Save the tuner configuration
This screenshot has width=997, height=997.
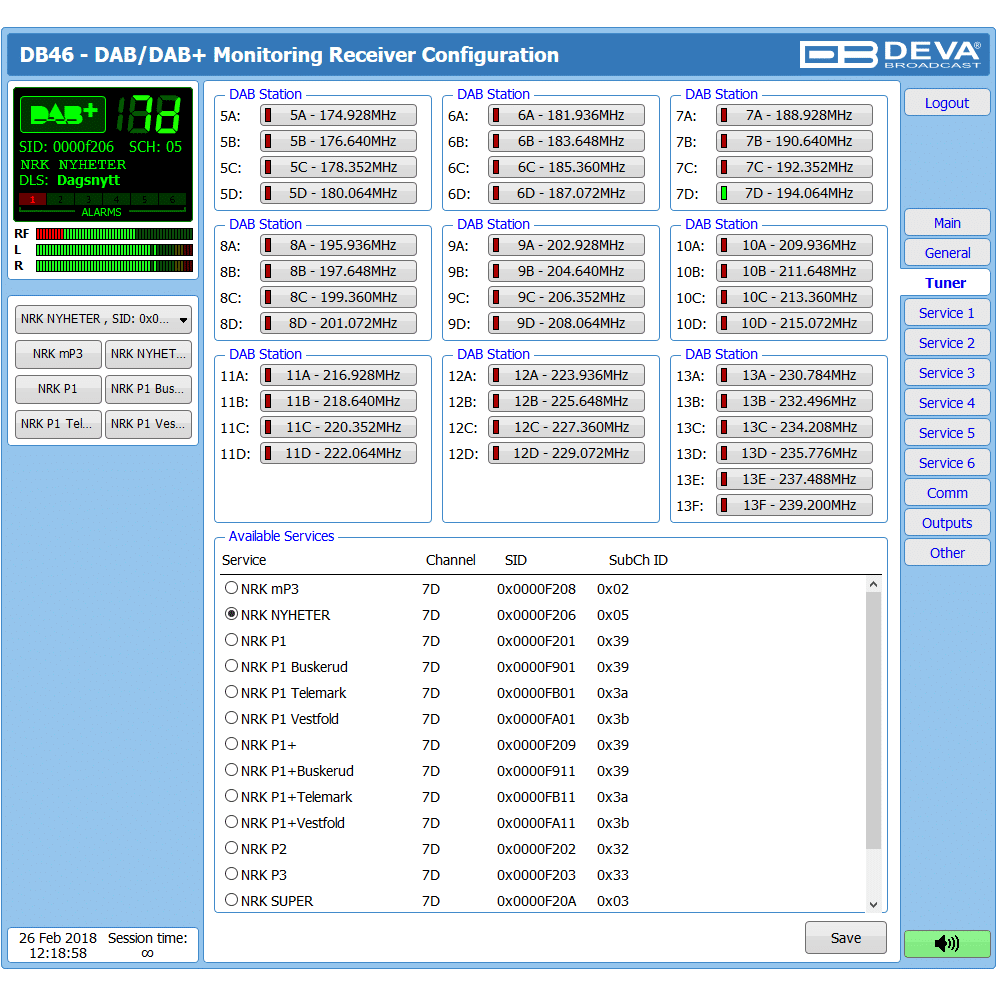click(x=845, y=938)
